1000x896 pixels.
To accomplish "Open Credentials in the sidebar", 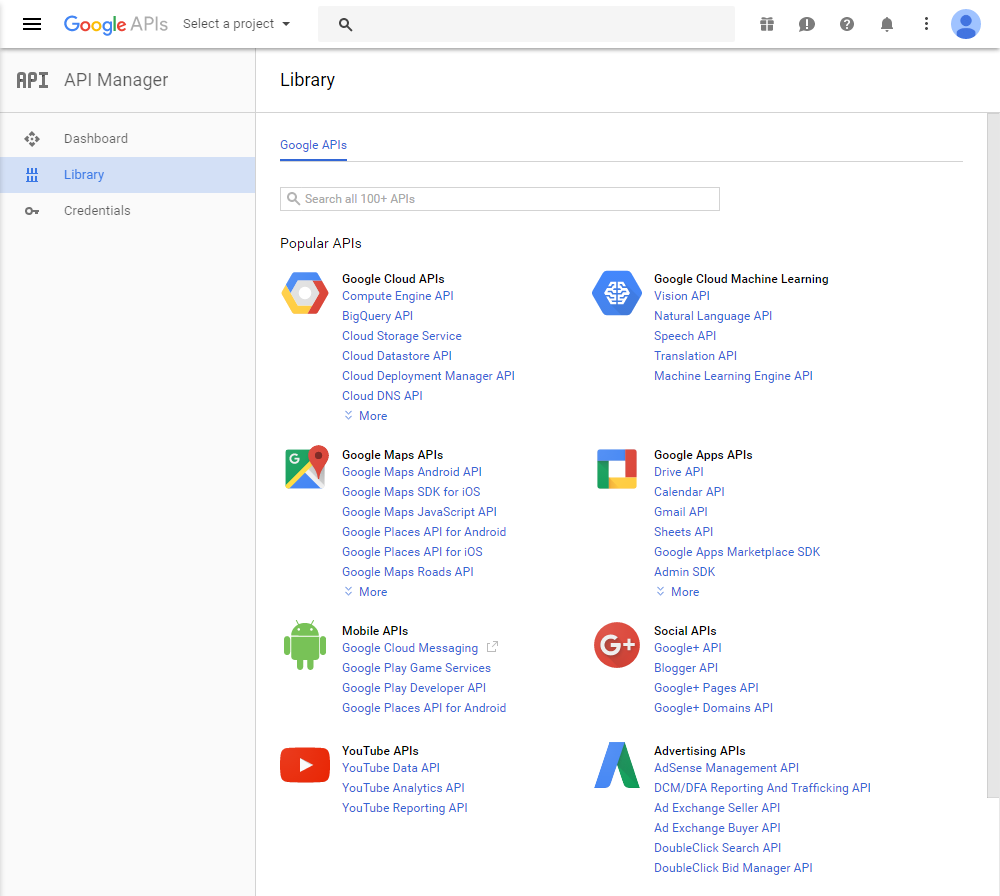I will (97, 211).
